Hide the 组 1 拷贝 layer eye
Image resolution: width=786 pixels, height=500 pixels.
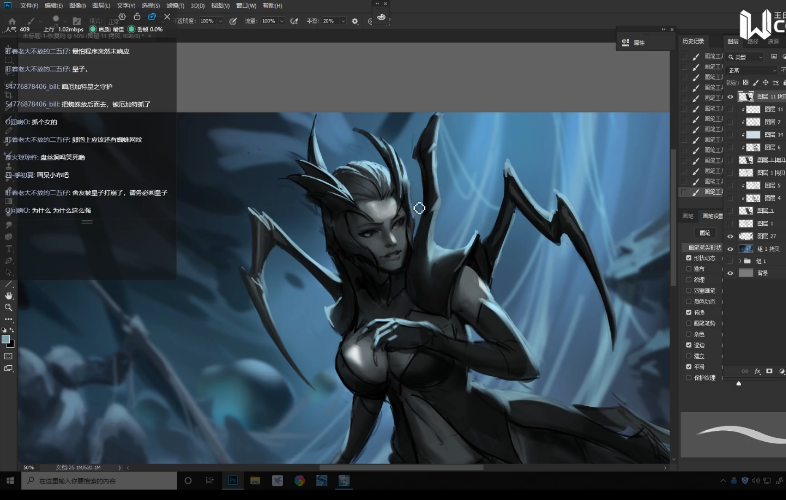[x=730, y=249]
